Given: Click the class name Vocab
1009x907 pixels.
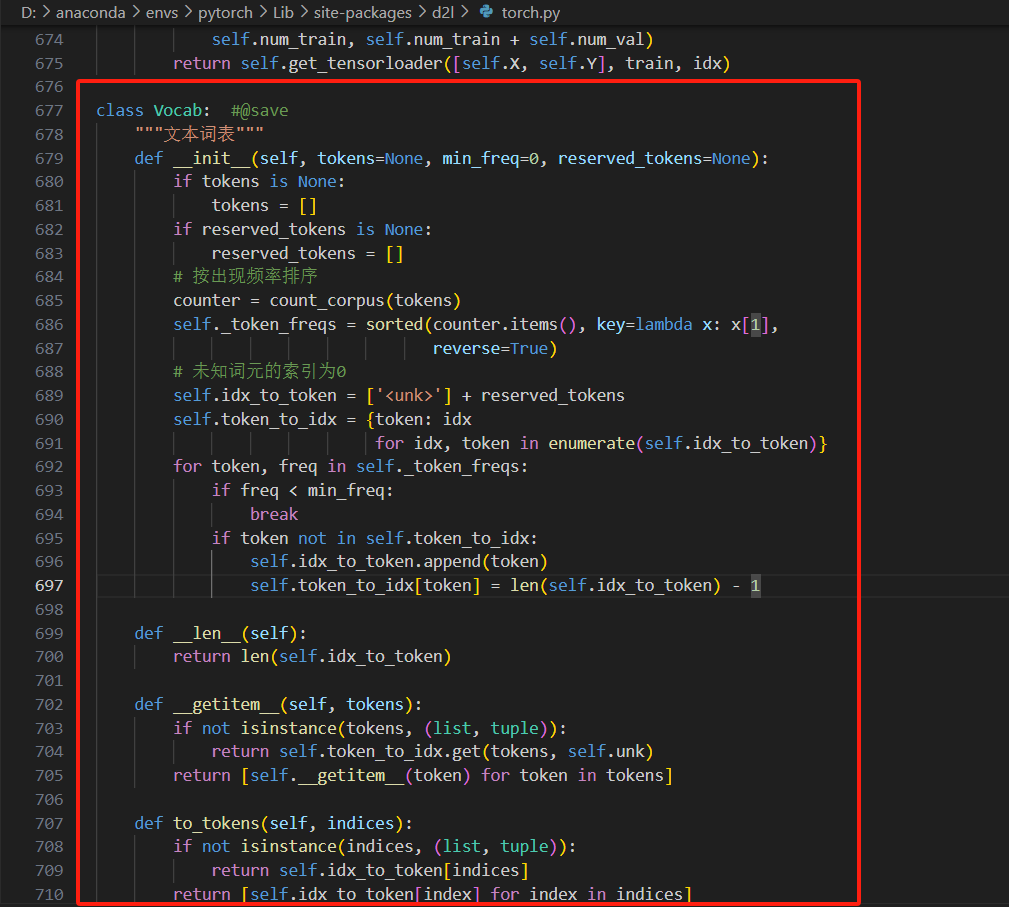Looking at the screenshot, I should coord(178,111).
